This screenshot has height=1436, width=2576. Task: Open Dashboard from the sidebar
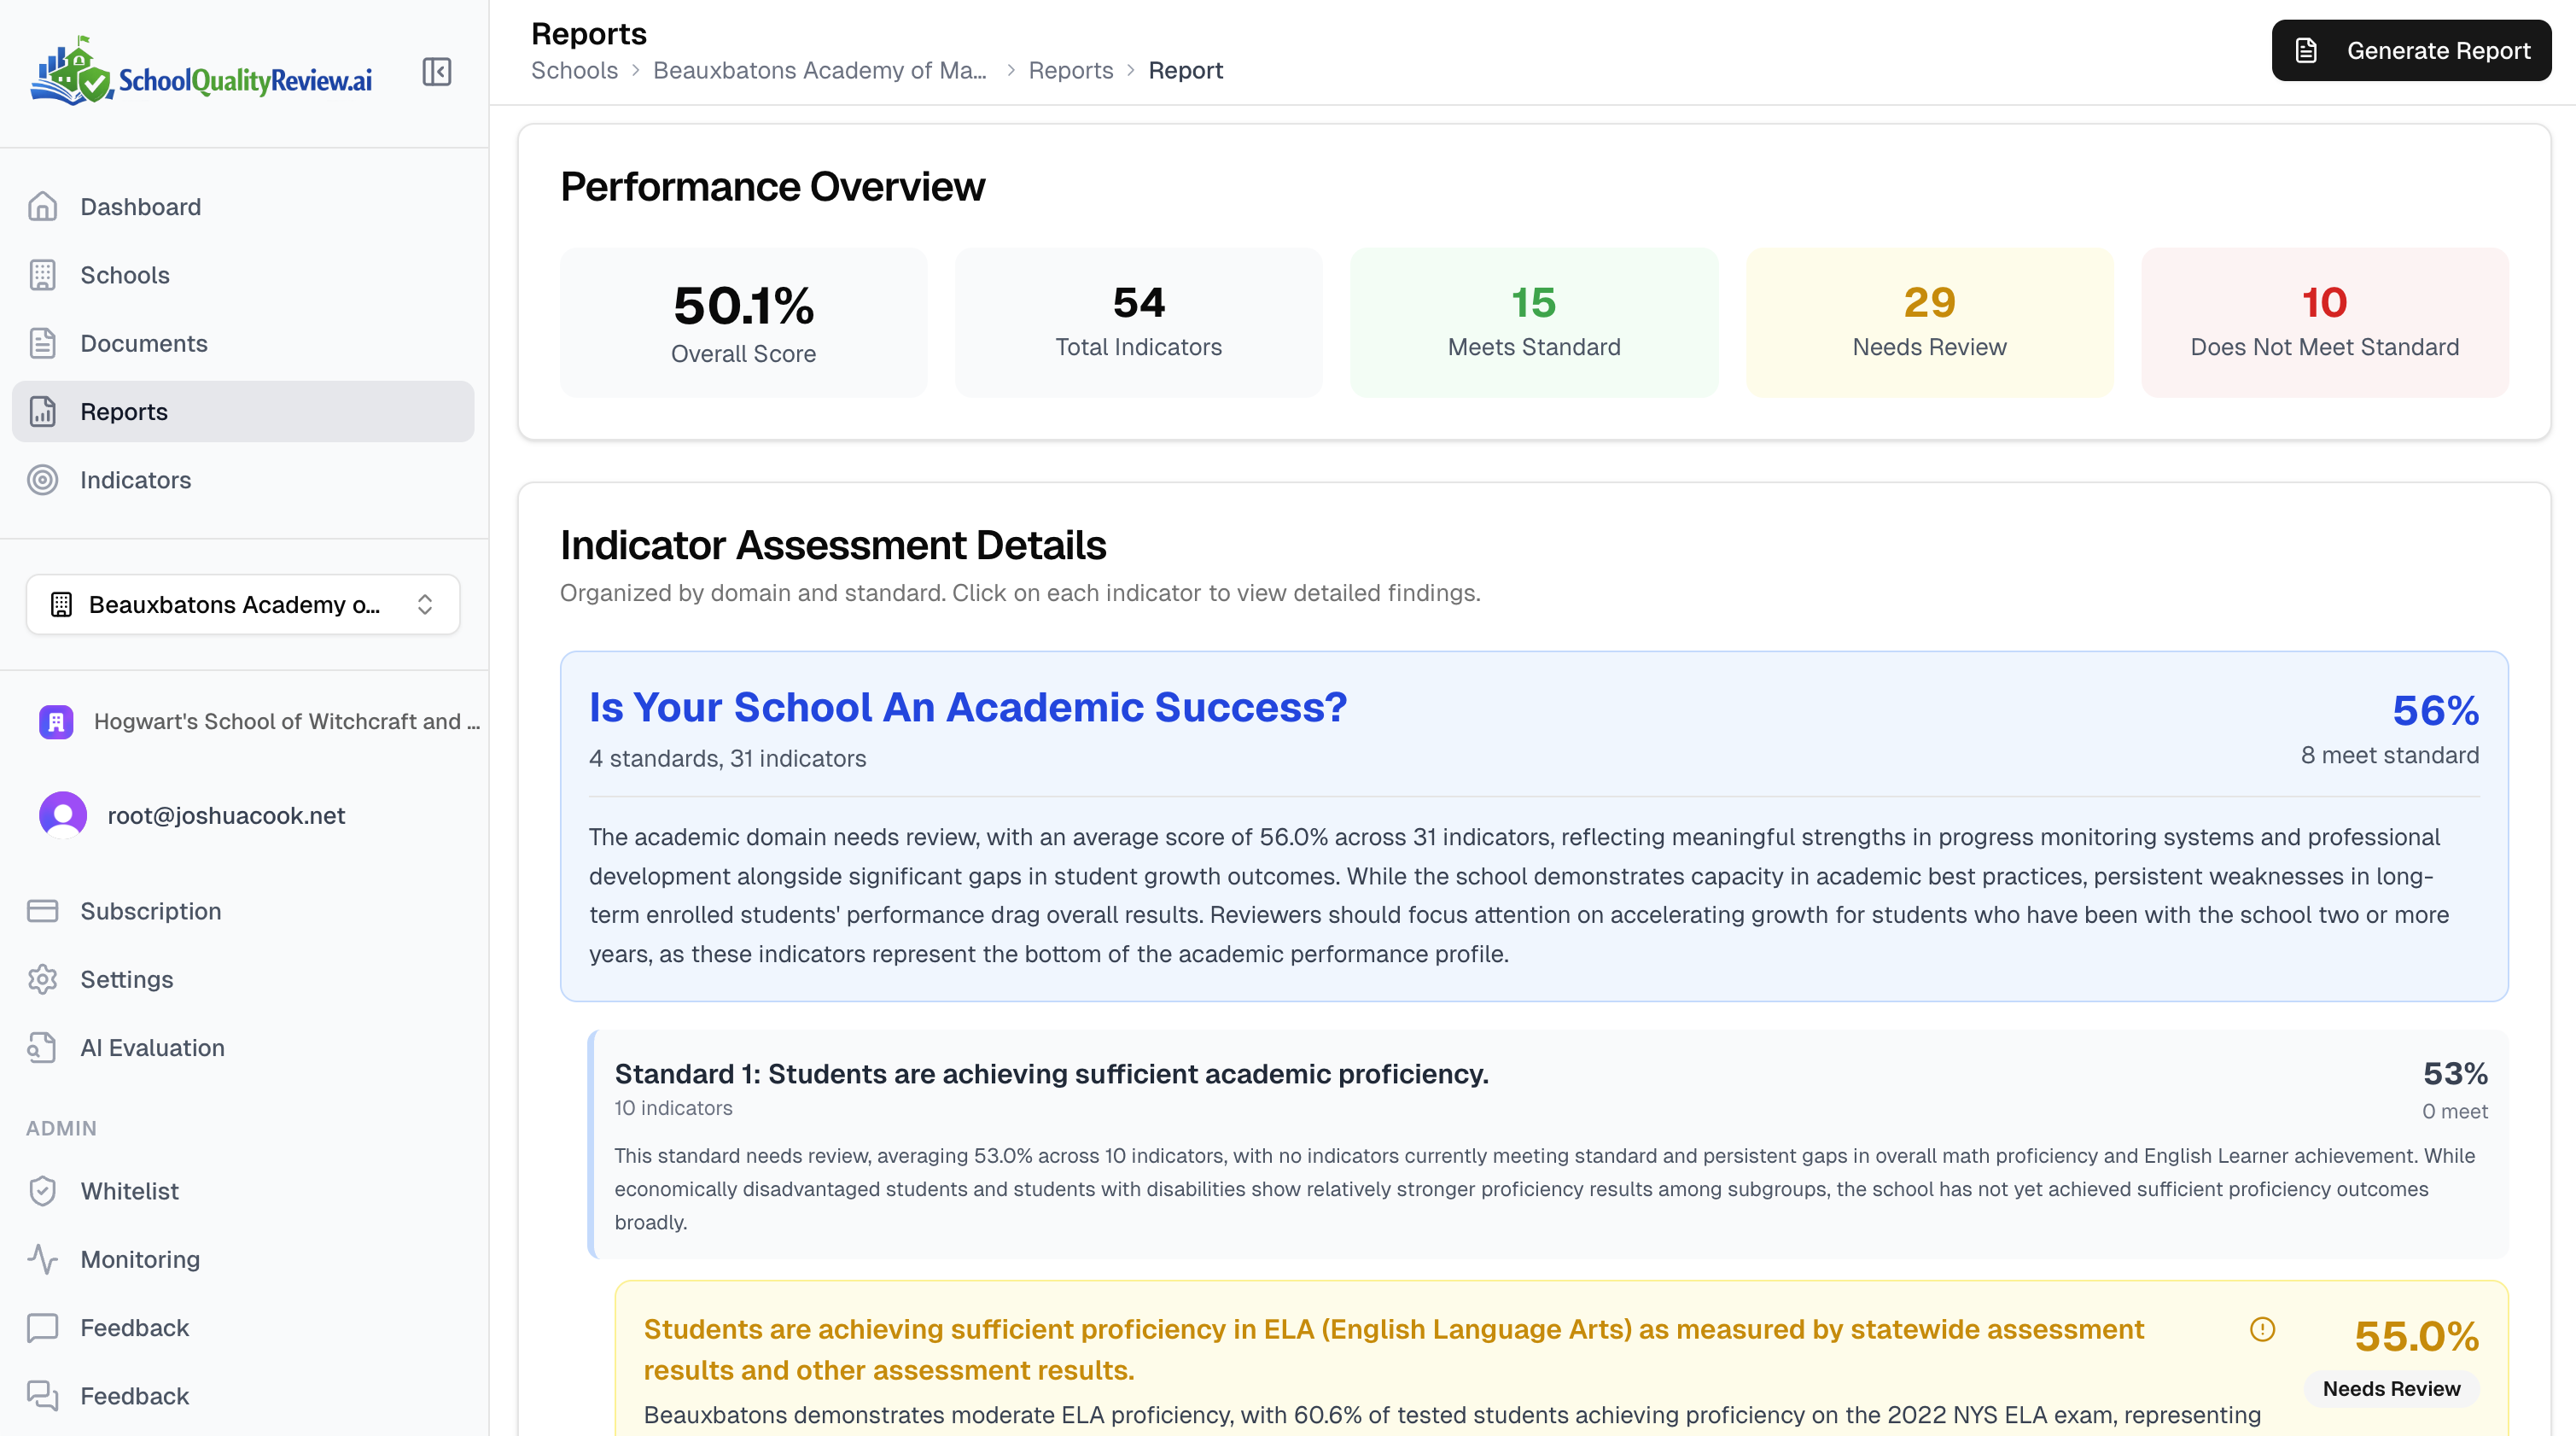point(140,206)
